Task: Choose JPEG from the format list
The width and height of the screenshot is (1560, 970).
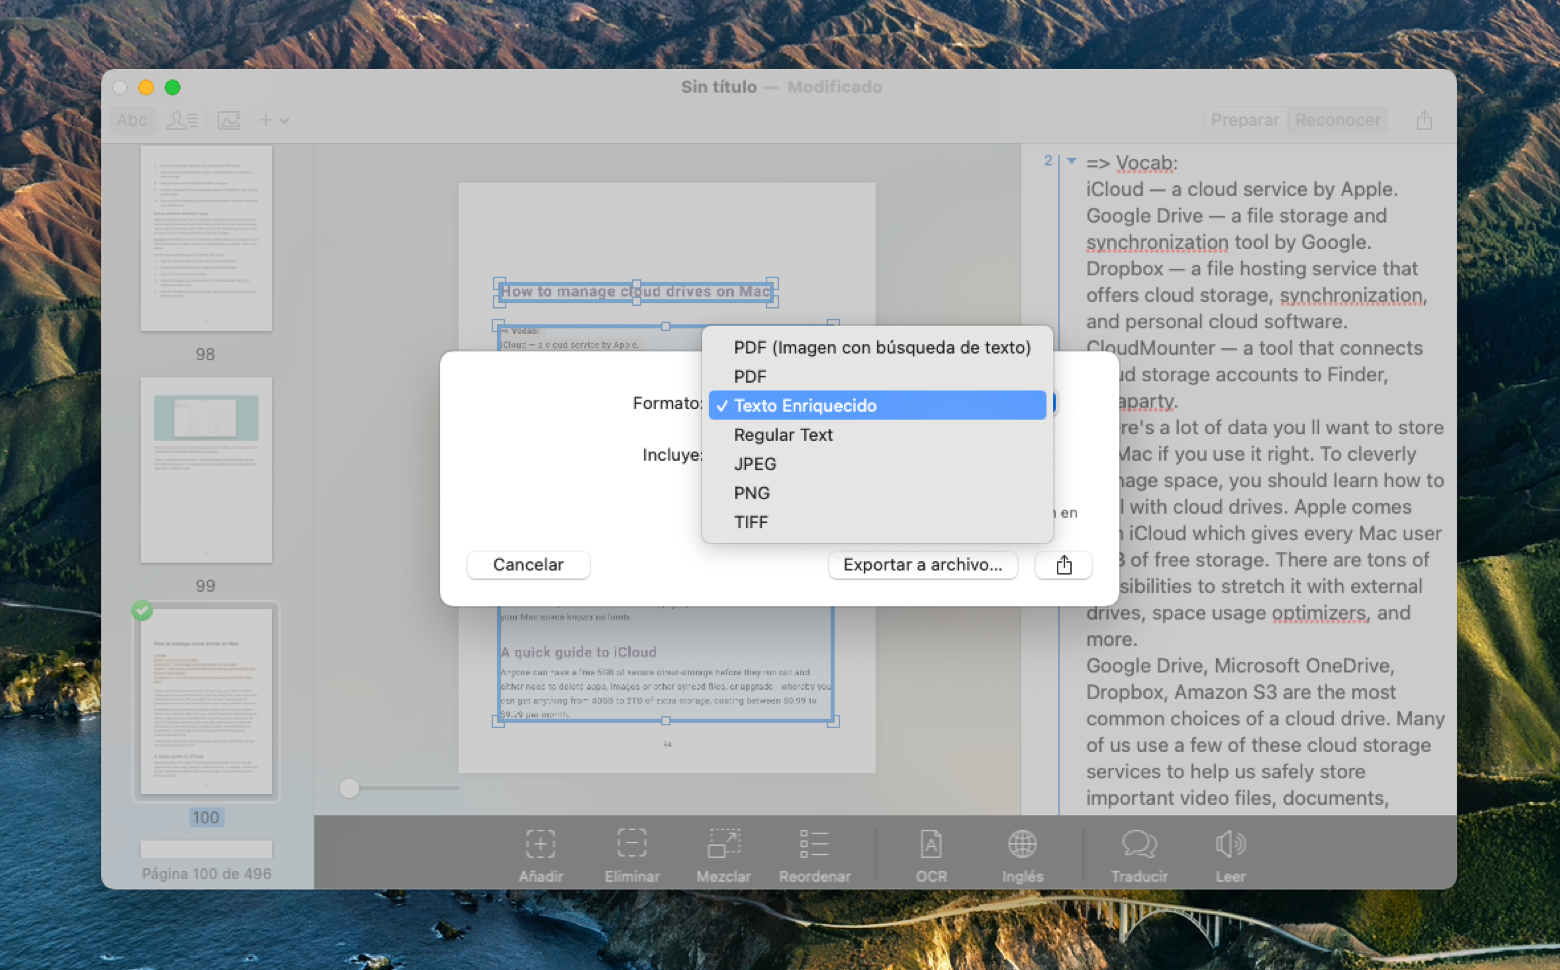Action: pyautogui.click(x=755, y=463)
